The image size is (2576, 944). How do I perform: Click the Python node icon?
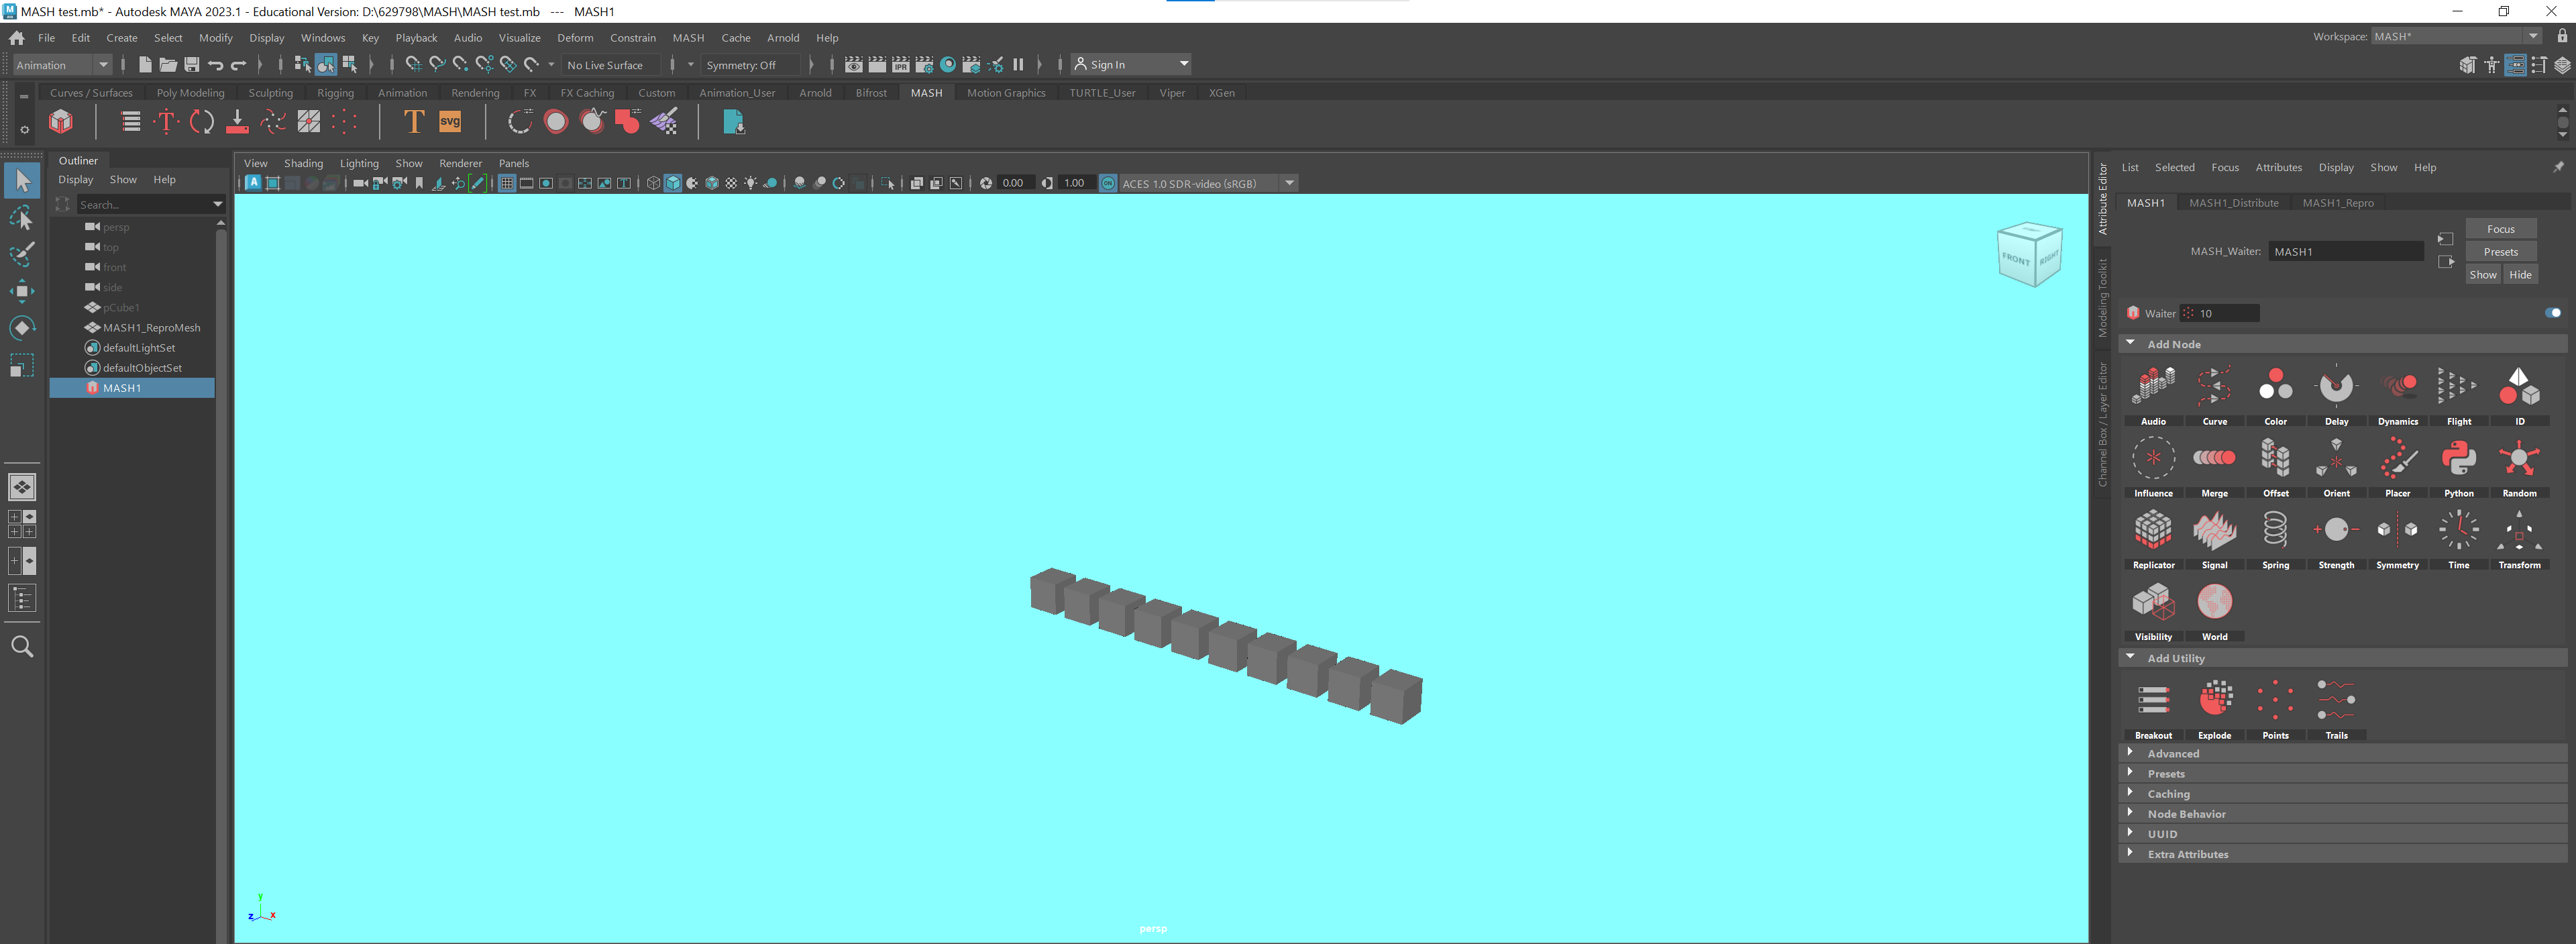(x=2457, y=459)
